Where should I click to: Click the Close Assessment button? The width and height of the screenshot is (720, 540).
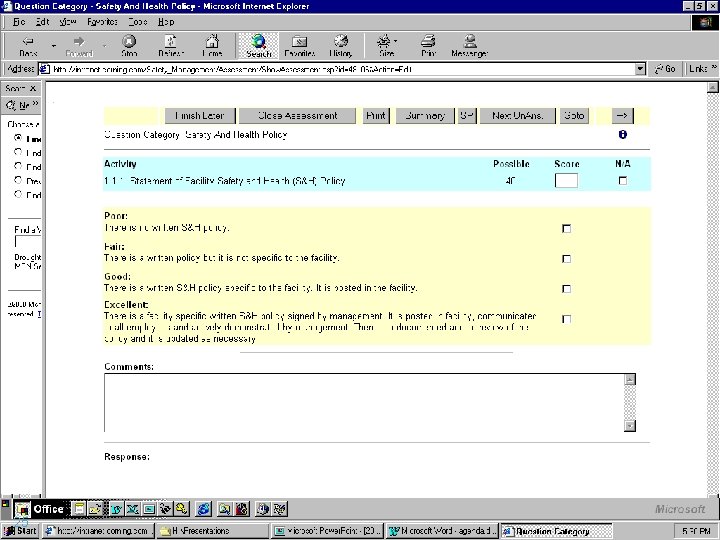click(x=297, y=116)
